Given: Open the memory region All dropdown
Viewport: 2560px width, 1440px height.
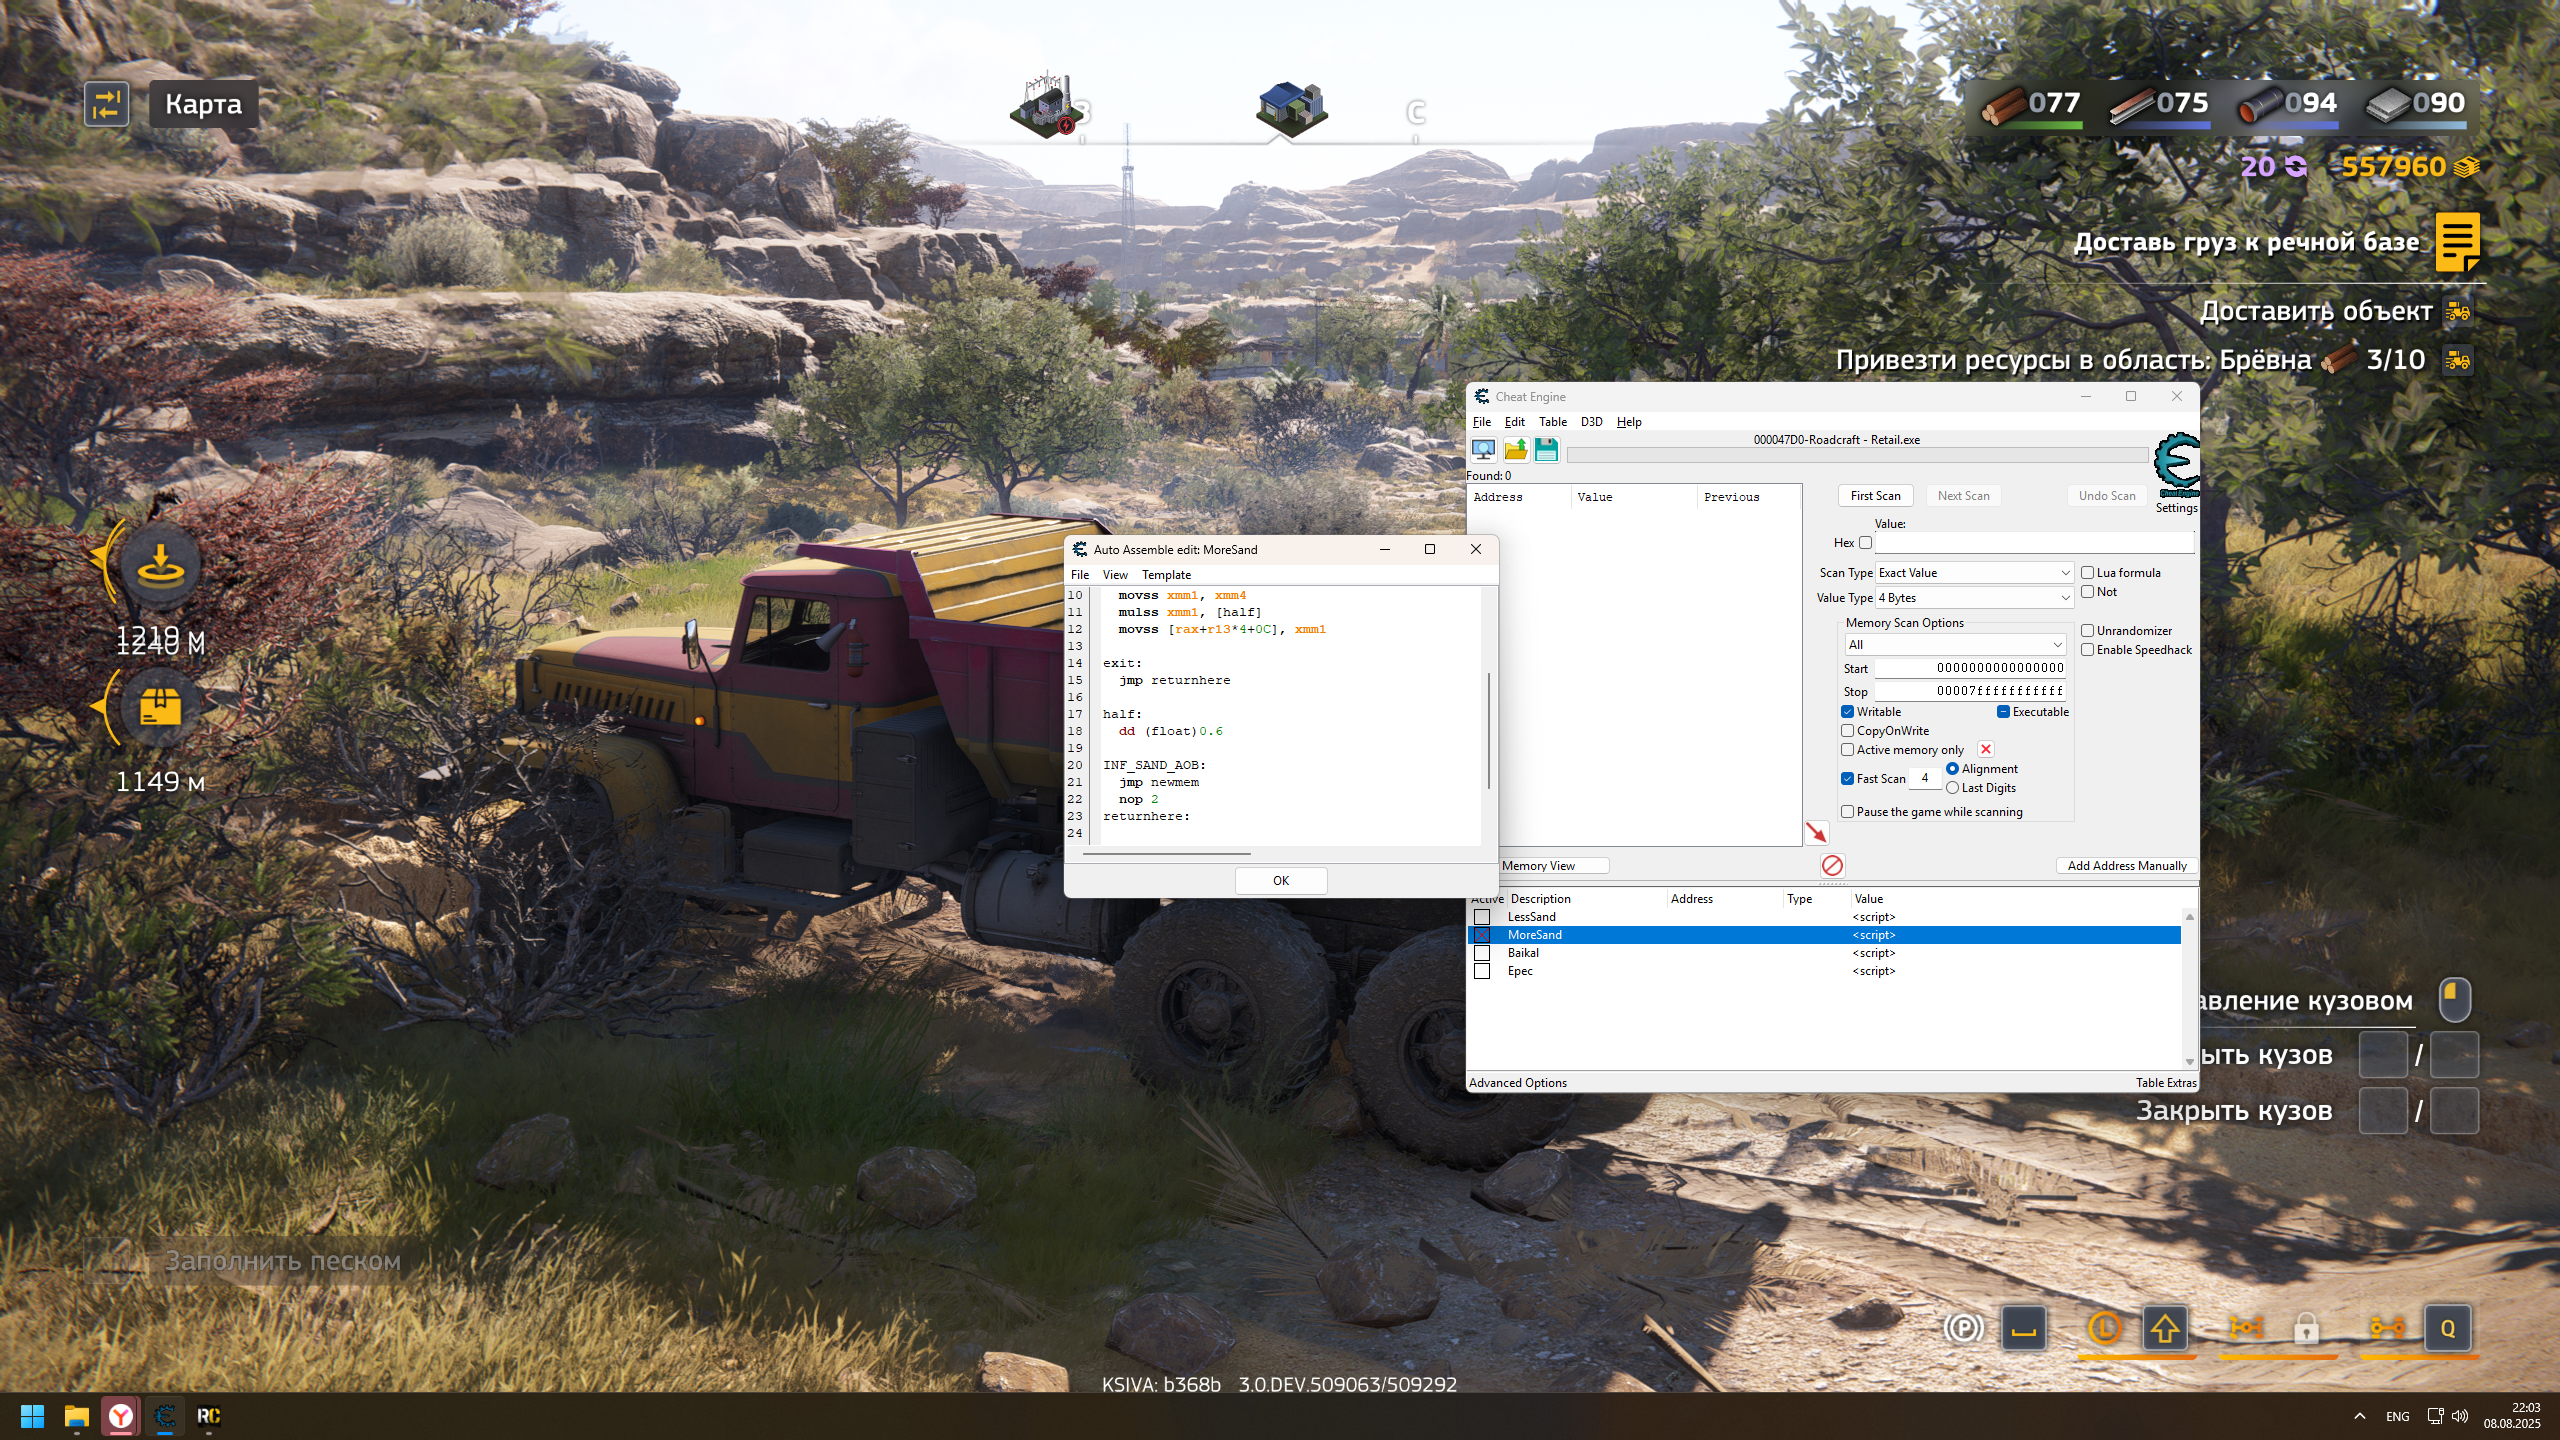Looking at the screenshot, I should pyautogui.click(x=1954, y=645).
